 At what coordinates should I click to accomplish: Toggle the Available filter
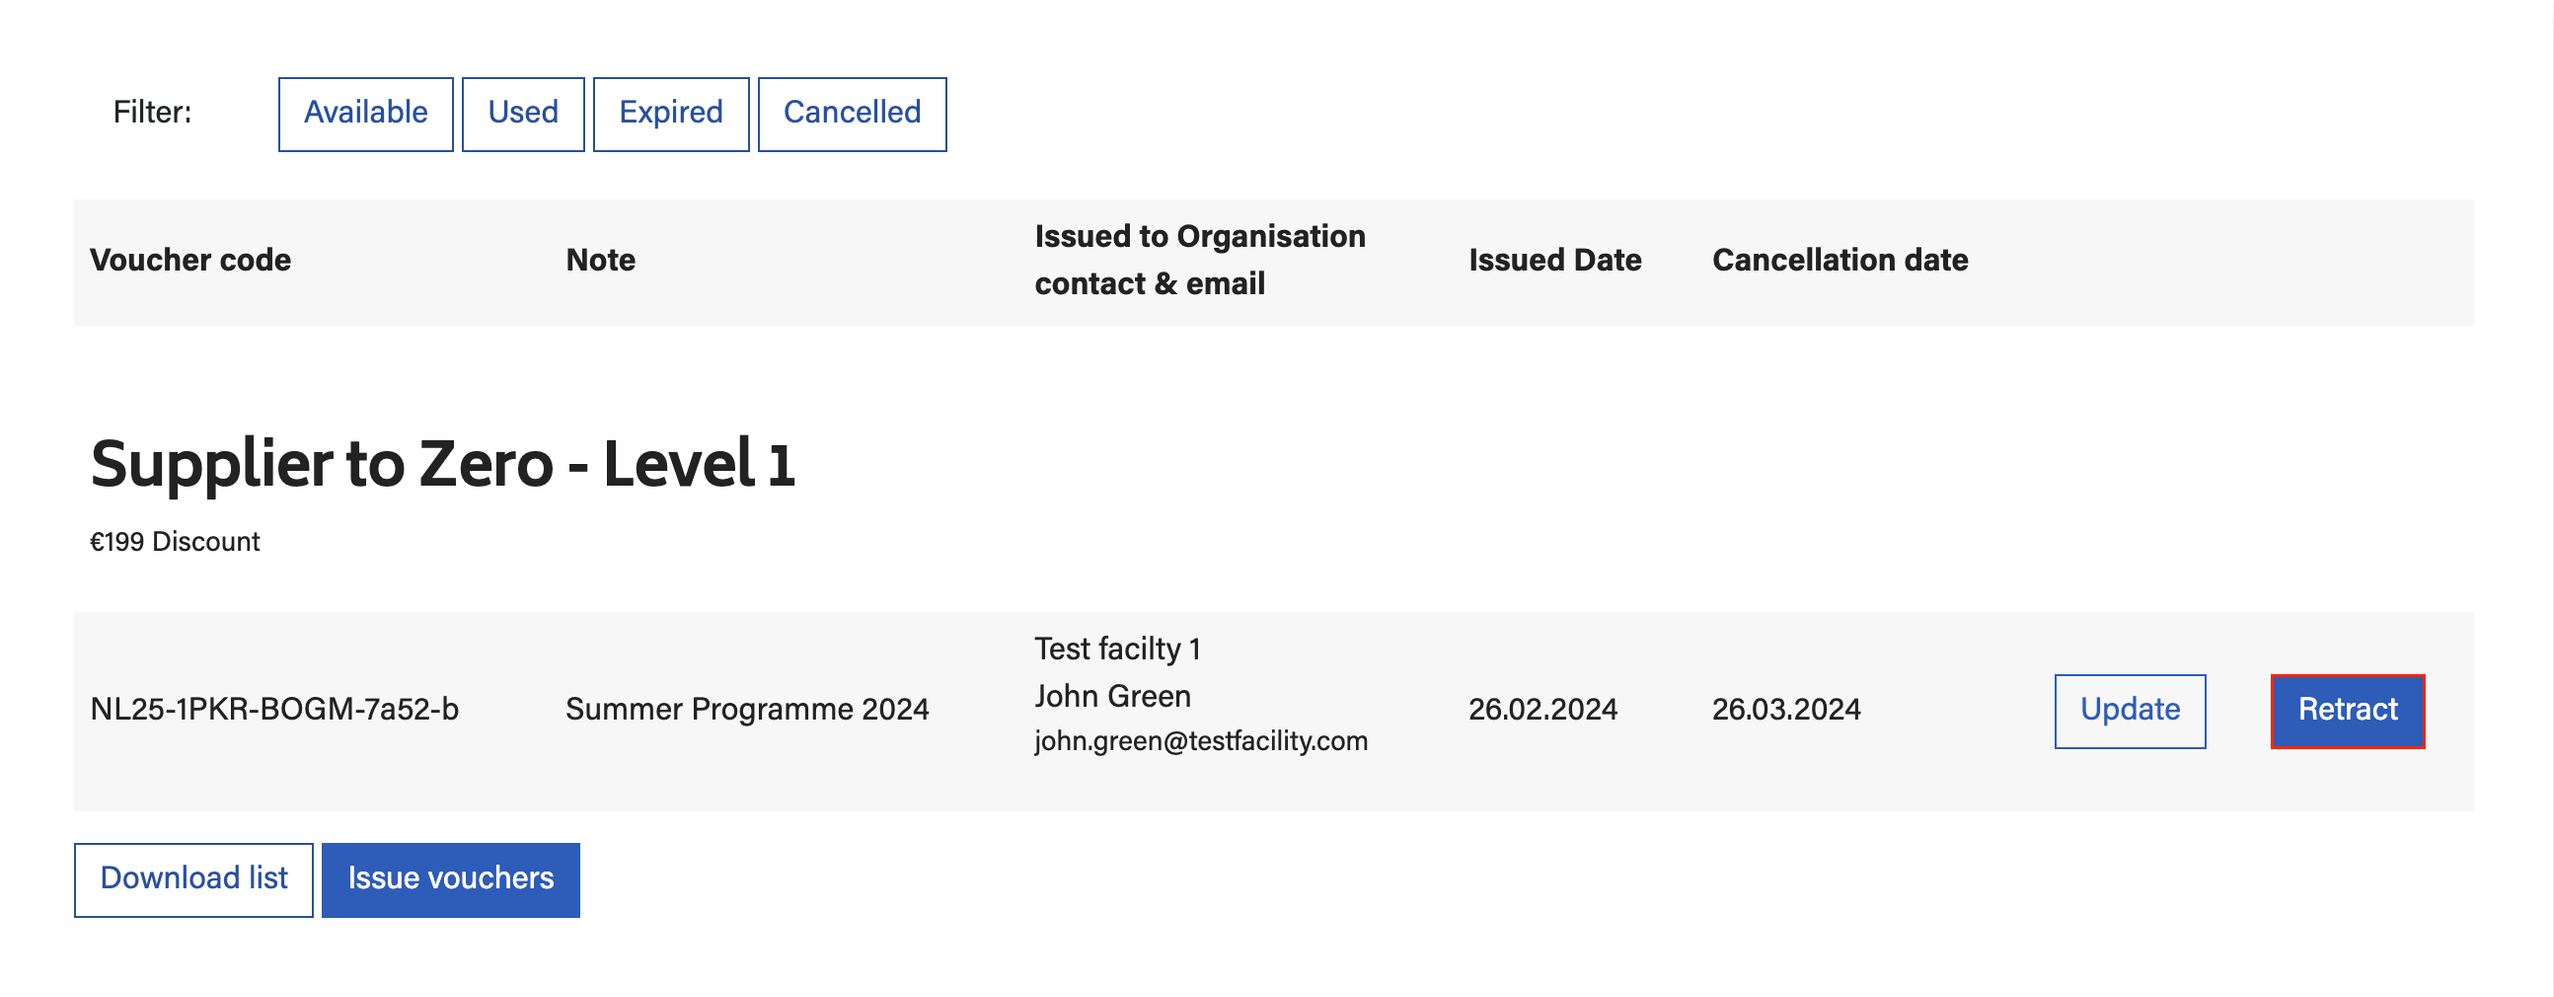tap(365, 113)
